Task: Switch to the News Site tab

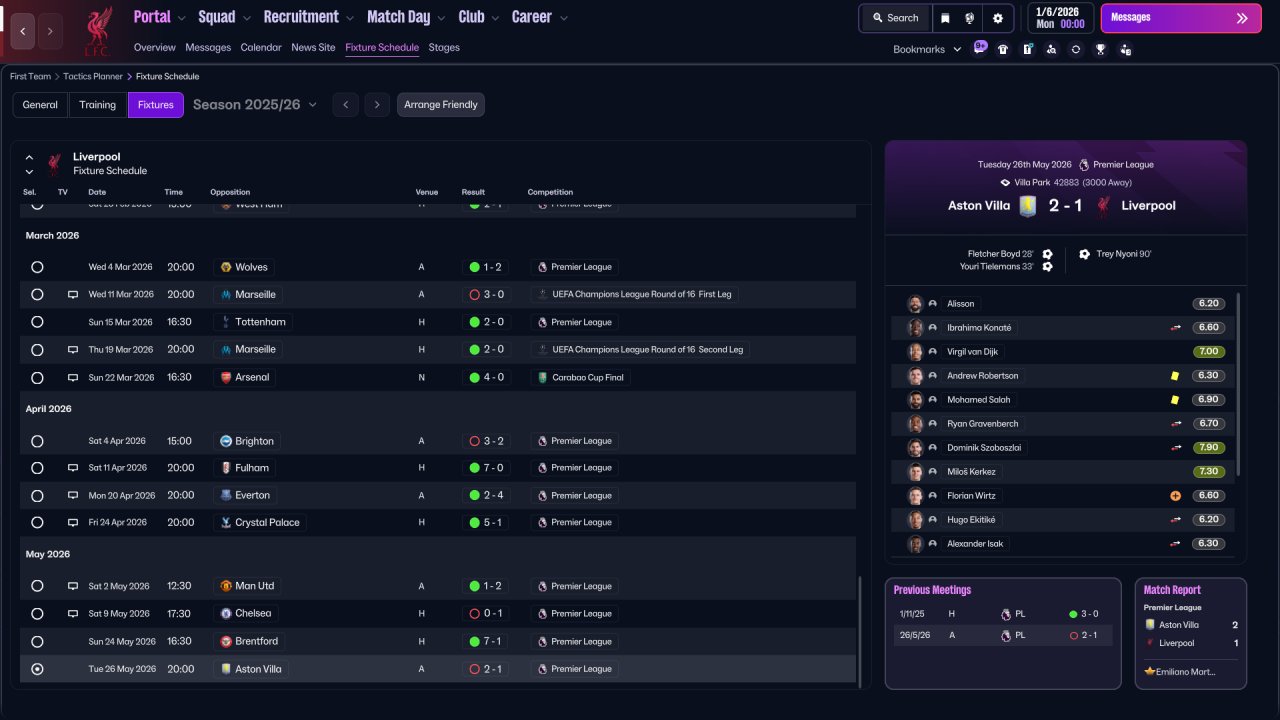Action: [x=313, y=47]
